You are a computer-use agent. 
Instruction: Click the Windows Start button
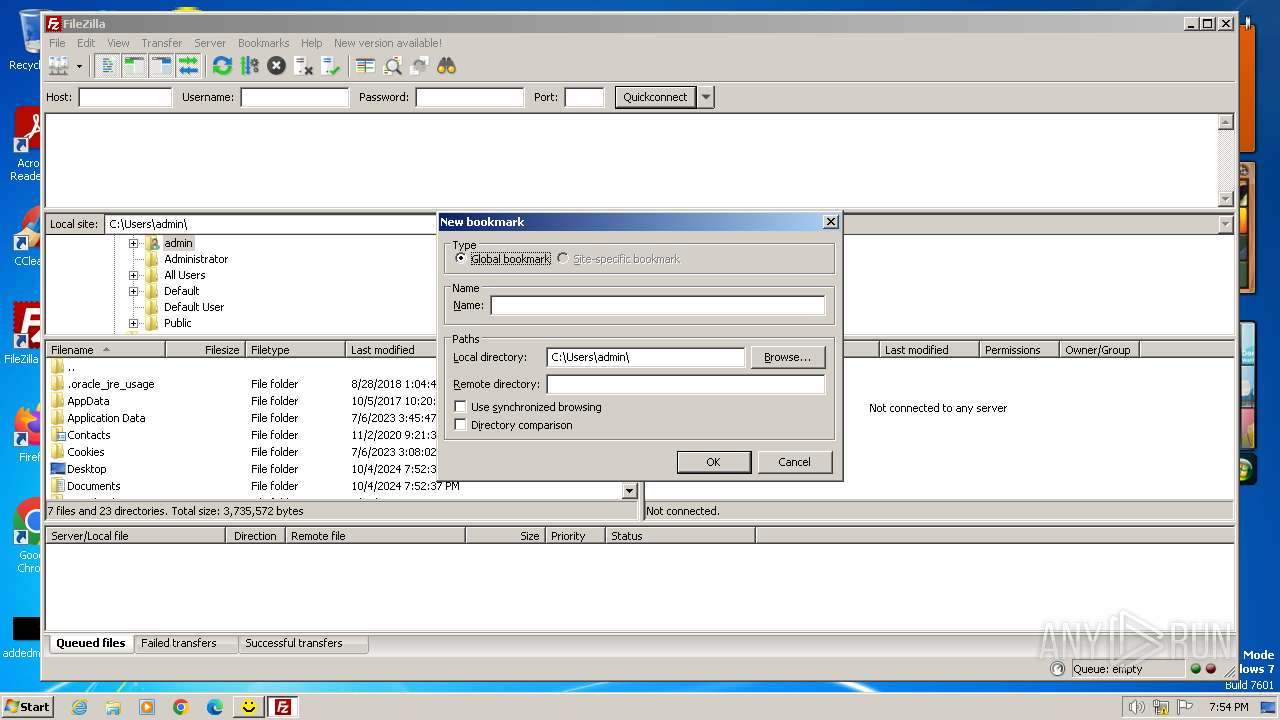click(27, 707)
